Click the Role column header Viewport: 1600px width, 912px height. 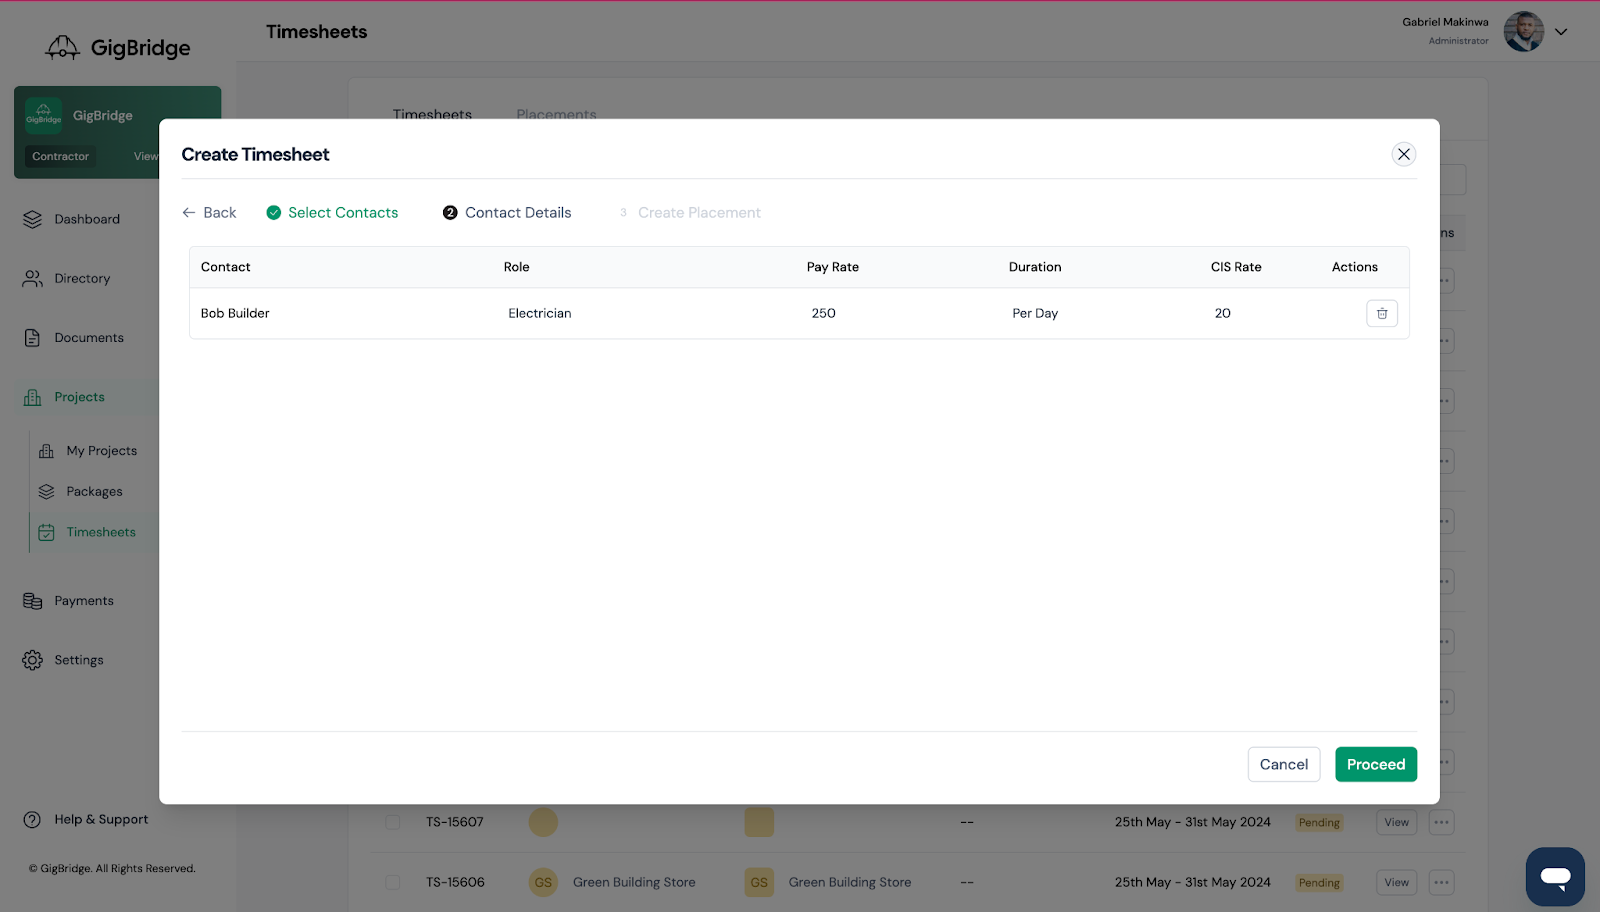point(517,267)
